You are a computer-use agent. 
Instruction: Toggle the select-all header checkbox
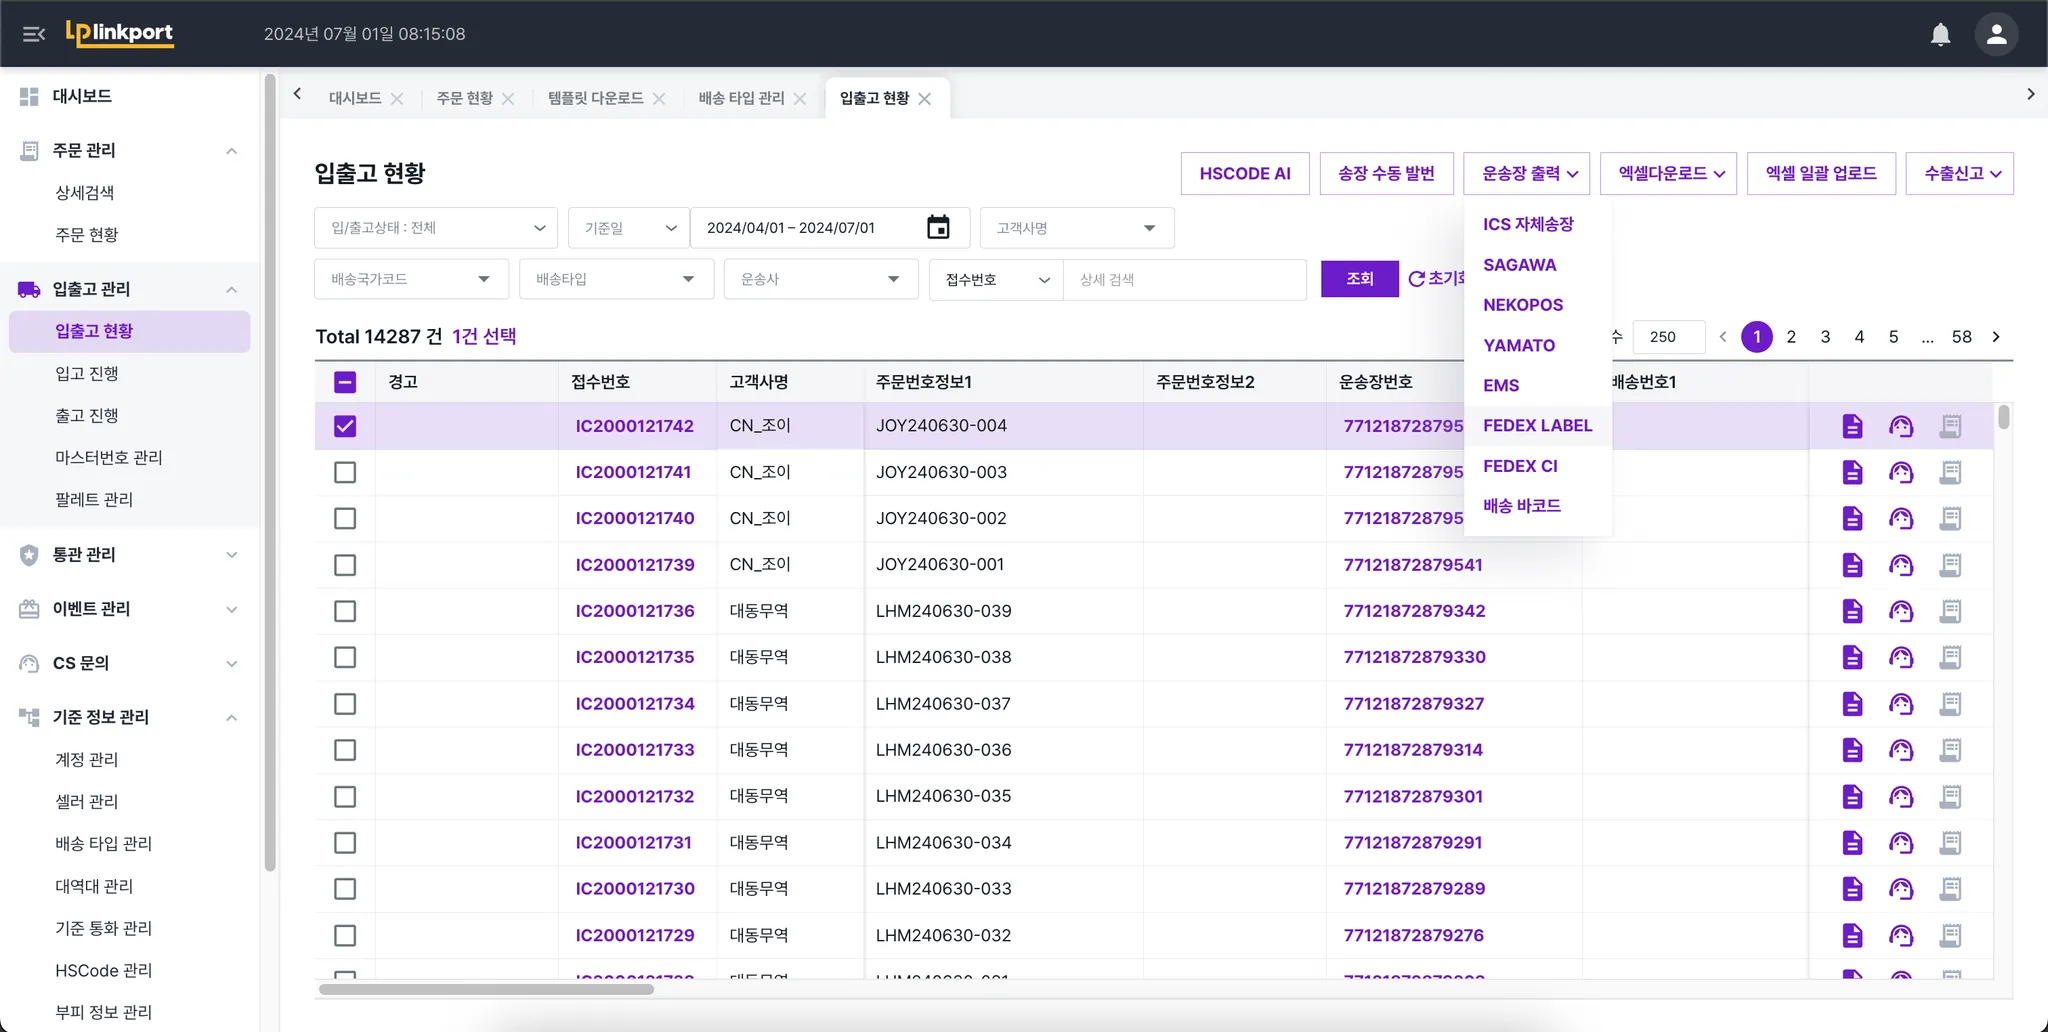pos(345,382)
